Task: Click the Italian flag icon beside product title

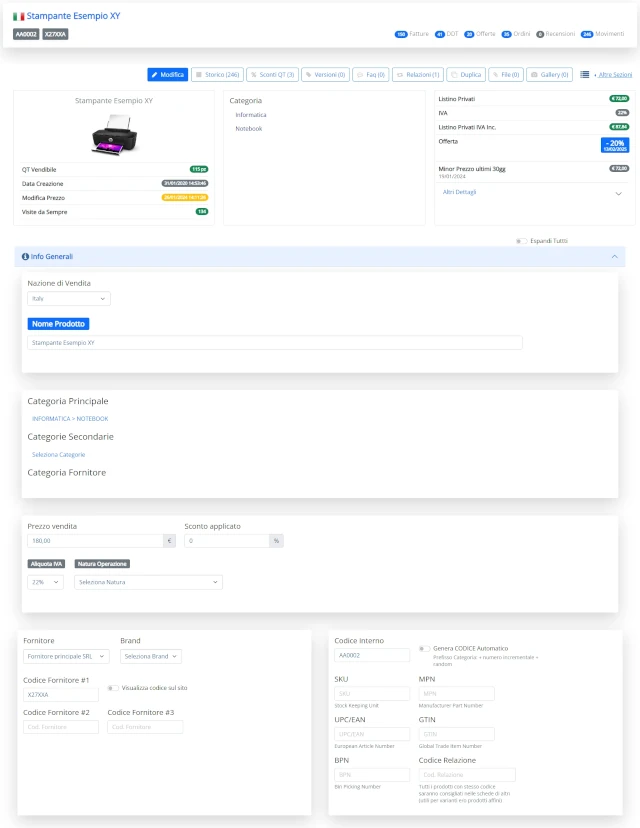Action: coord(18,16)
